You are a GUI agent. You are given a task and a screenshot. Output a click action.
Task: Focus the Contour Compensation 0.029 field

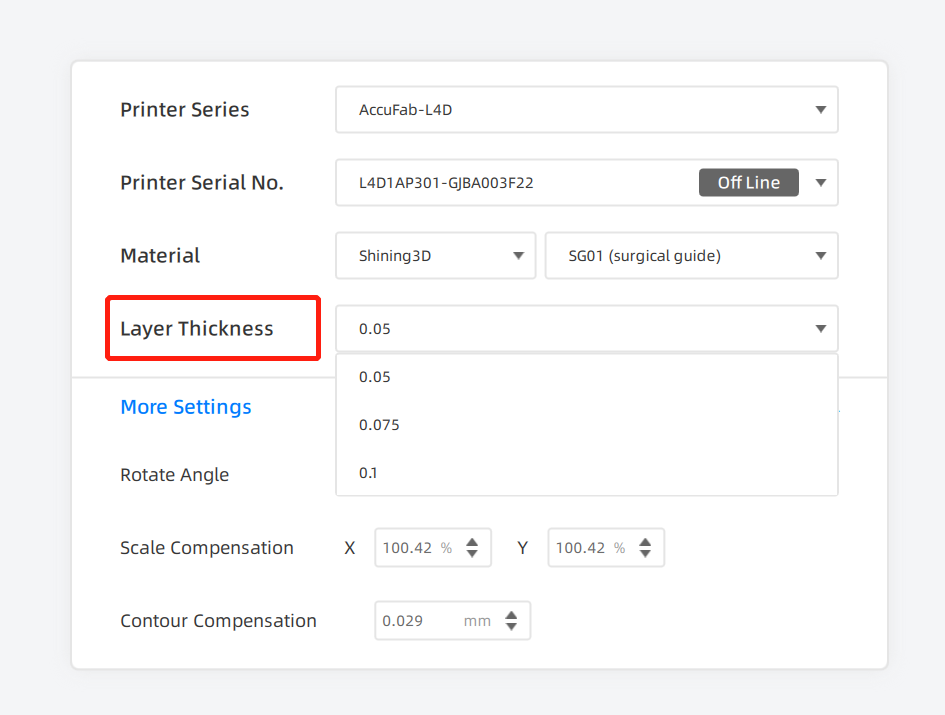(452, 620)
